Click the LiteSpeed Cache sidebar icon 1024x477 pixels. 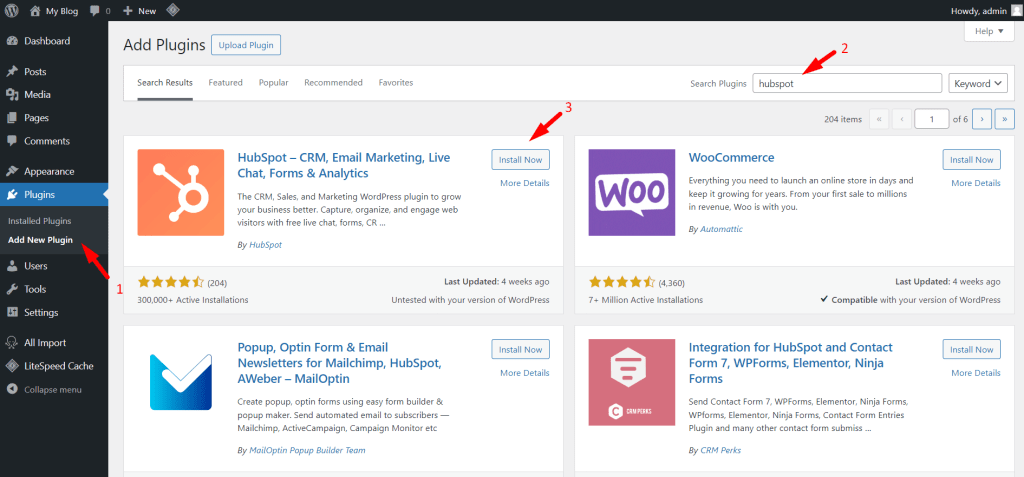click(x=12, y=366)
